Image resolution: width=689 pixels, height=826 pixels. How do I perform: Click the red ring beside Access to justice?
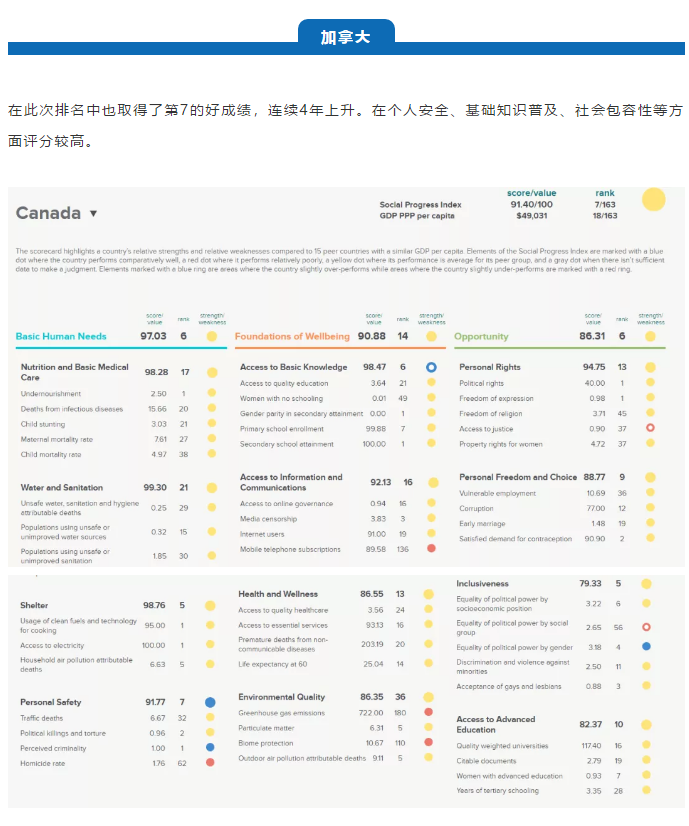coord(650,428)
